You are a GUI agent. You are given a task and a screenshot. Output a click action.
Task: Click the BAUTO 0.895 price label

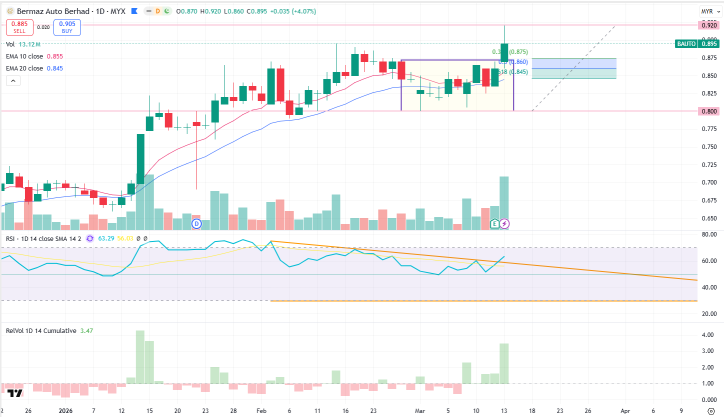(697, 43)
